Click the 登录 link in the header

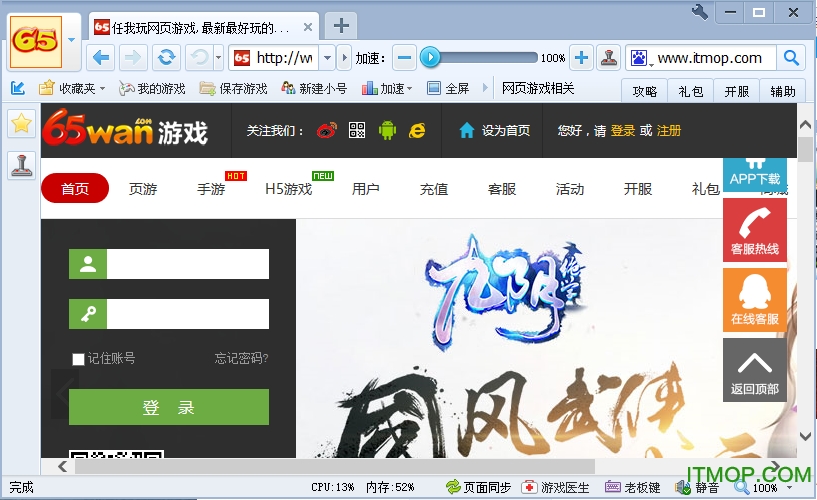[623, 130]
